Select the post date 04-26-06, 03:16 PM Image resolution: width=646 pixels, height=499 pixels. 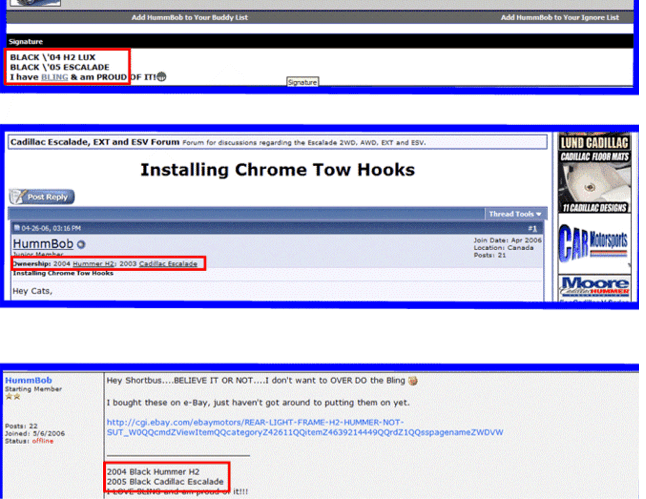[x=51, y=228]
